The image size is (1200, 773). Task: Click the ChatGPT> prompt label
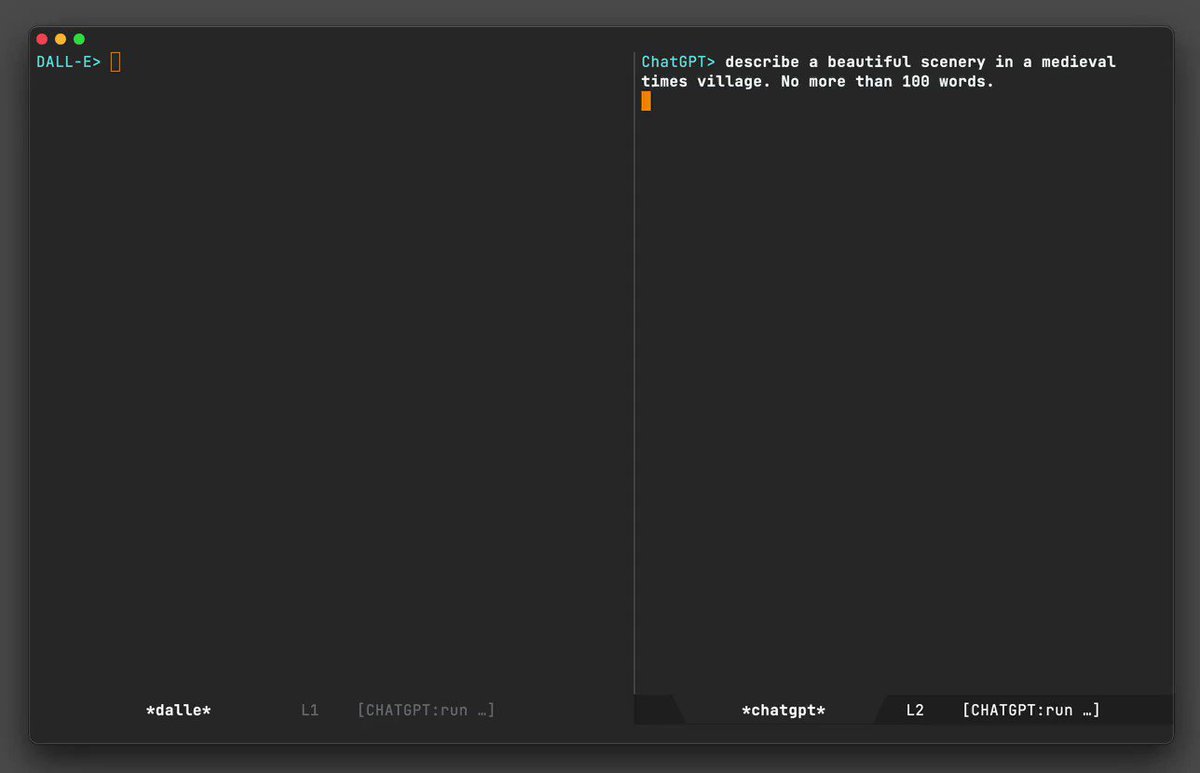point(678,62)
